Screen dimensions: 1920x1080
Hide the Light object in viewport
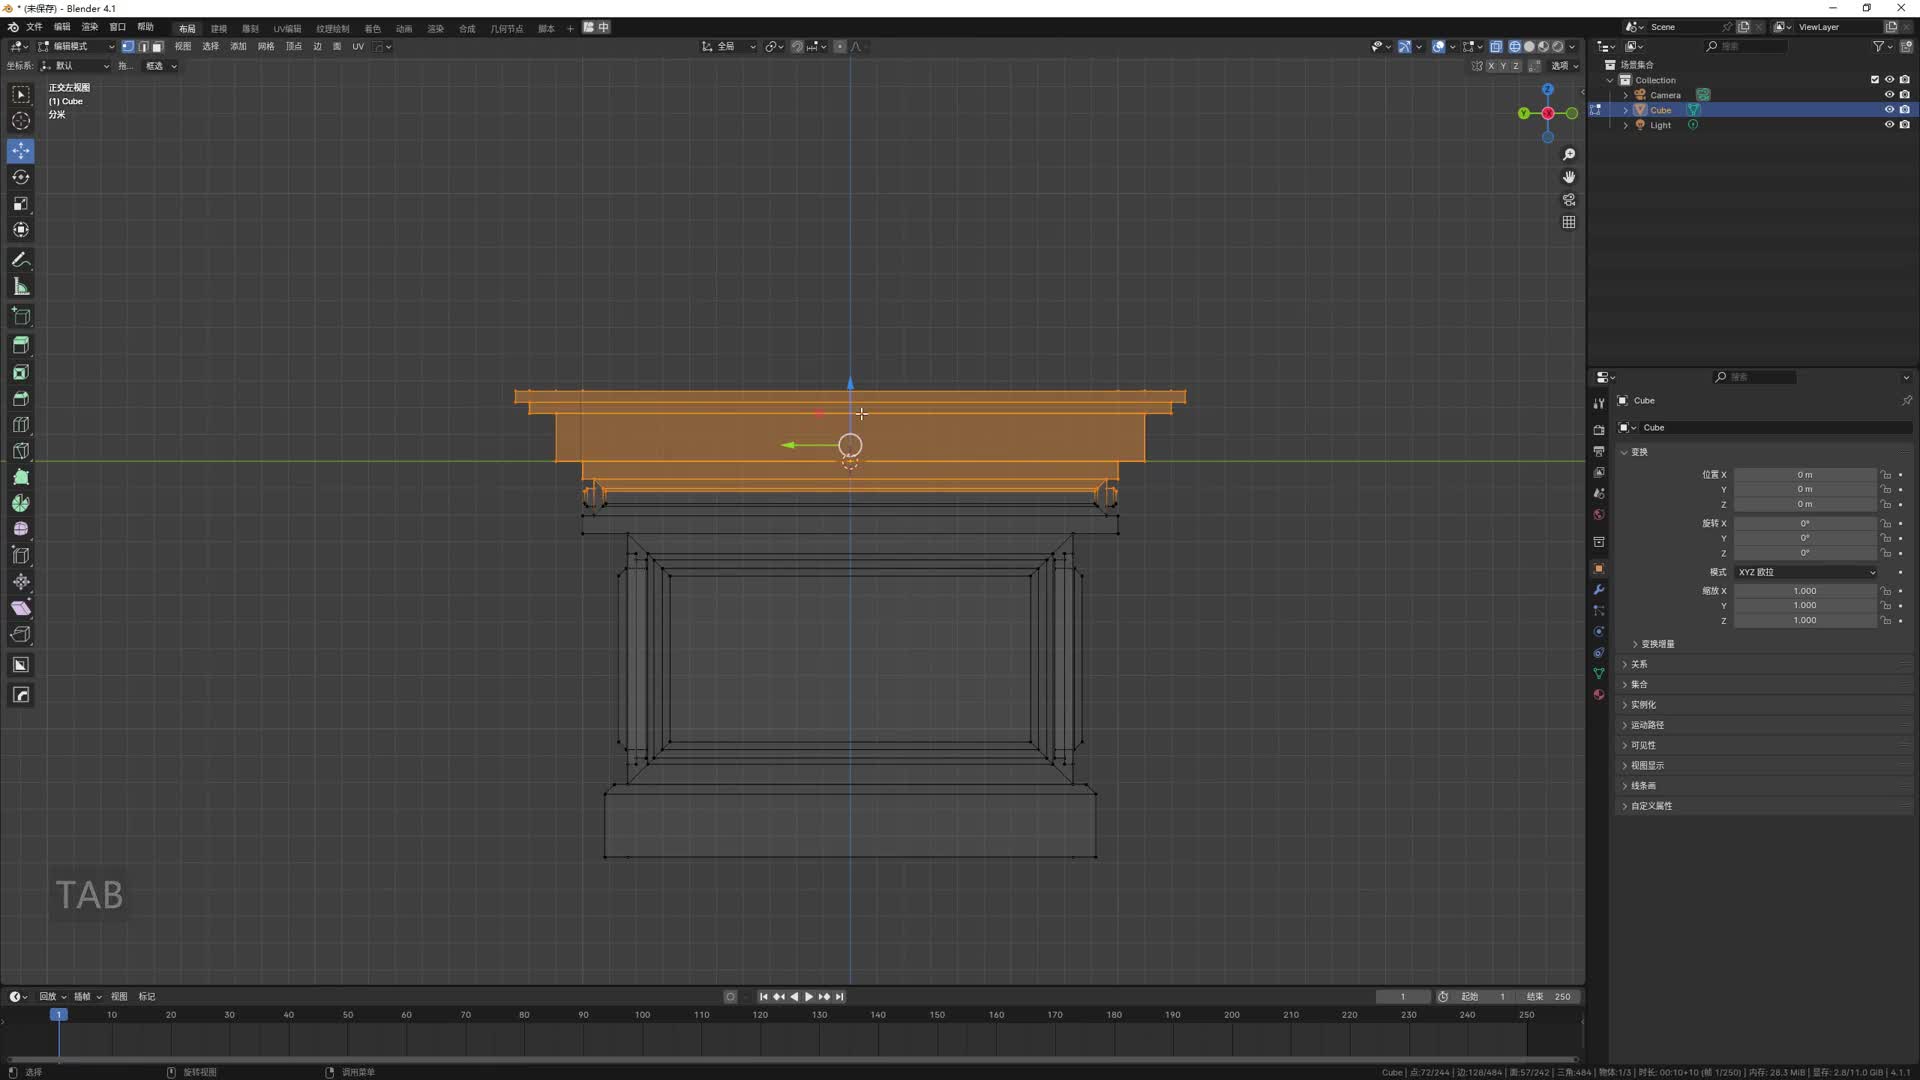1889,125
